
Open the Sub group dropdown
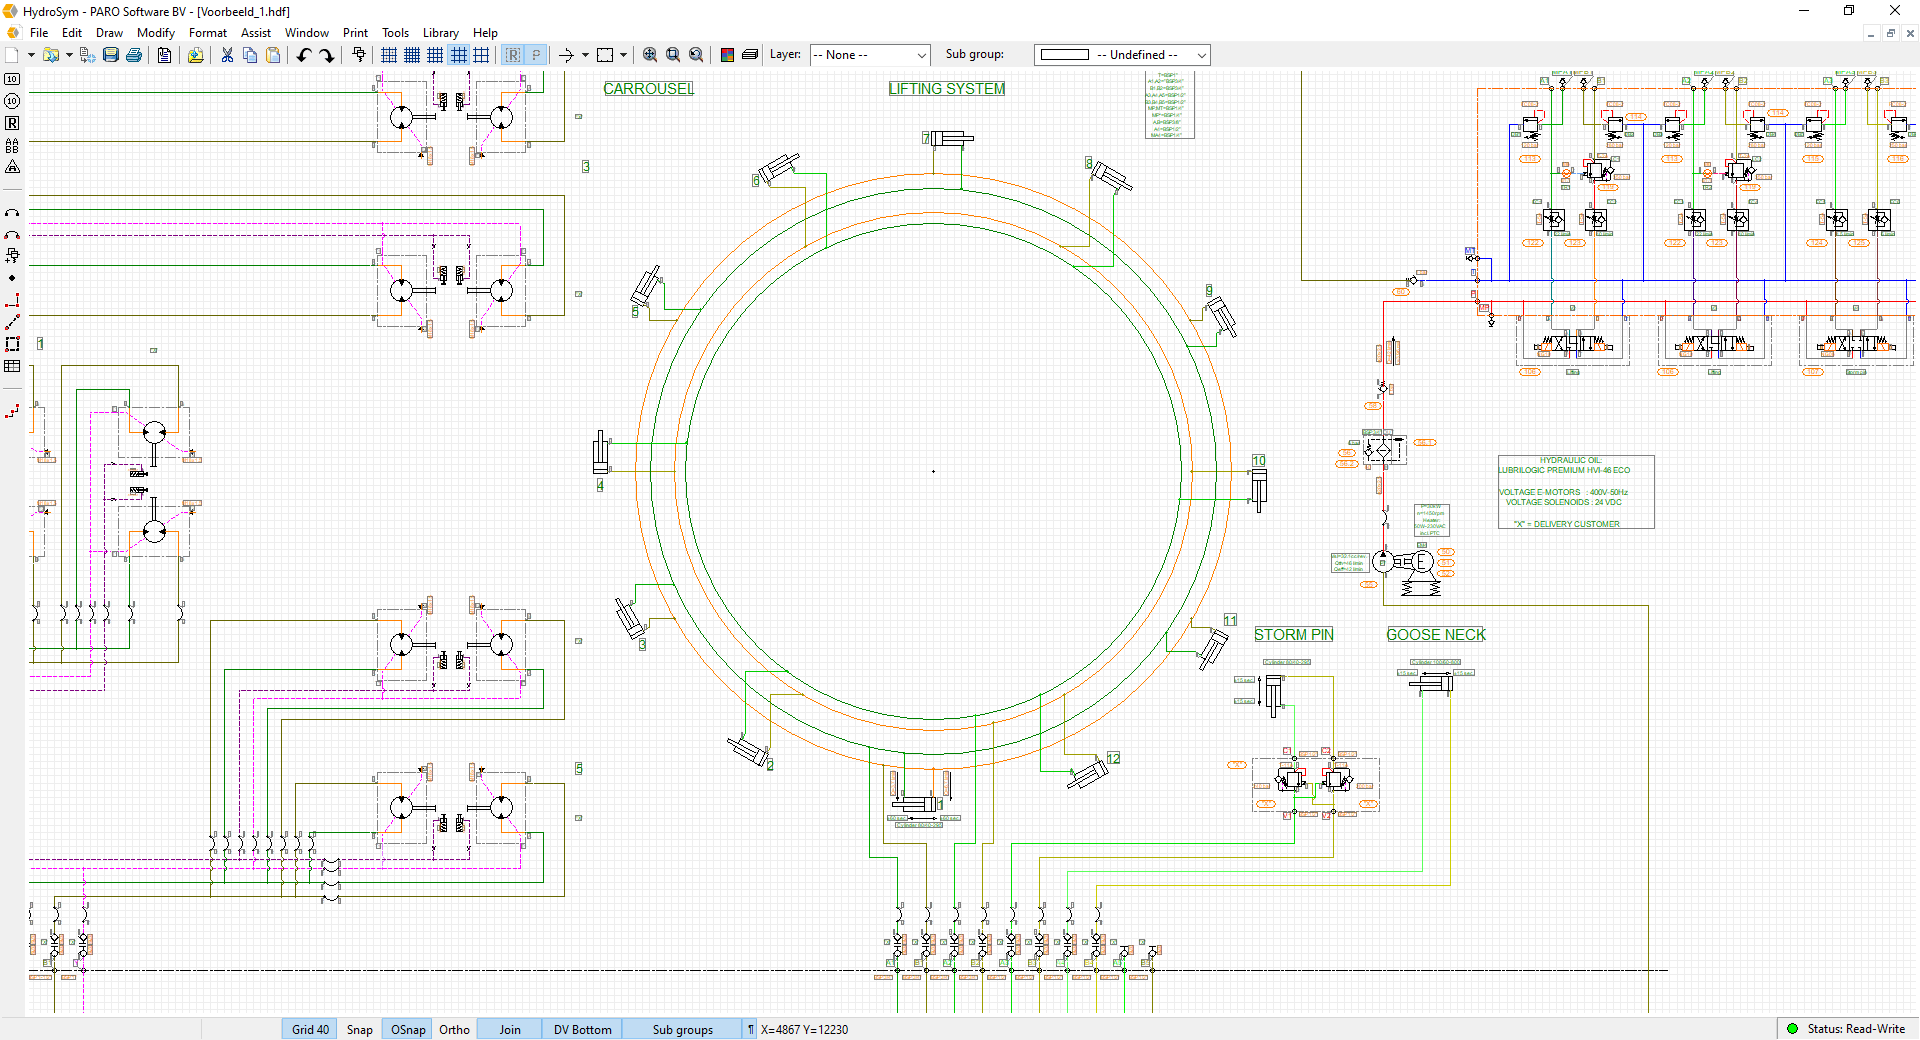pyautogui.click(x=1122, y=55)
